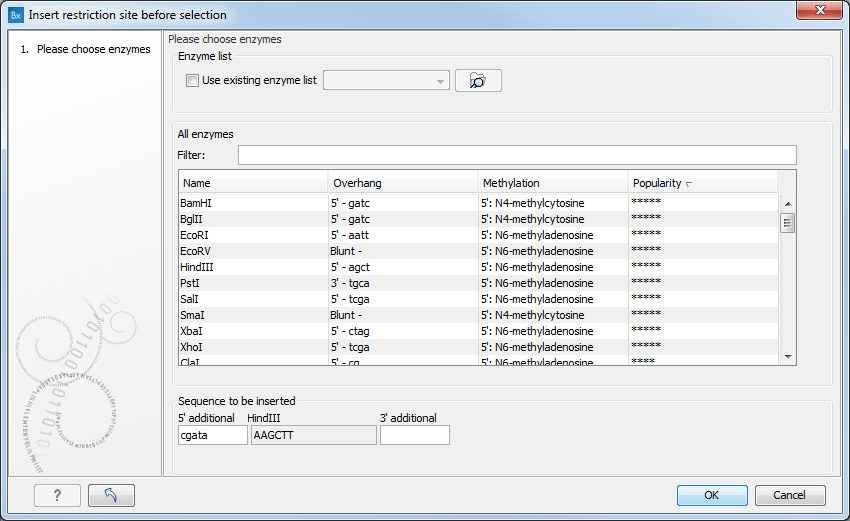Click the reset arrow button
This screenshot has width=850, height=521.
click(111, 495)
